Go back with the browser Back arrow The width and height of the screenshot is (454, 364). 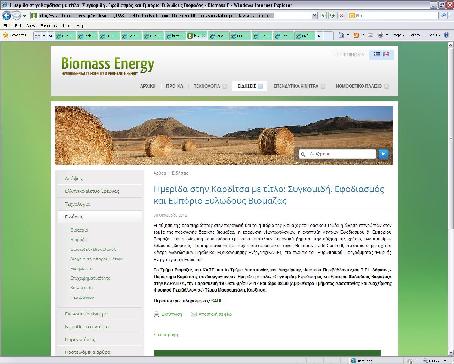[x=7, y=15]
